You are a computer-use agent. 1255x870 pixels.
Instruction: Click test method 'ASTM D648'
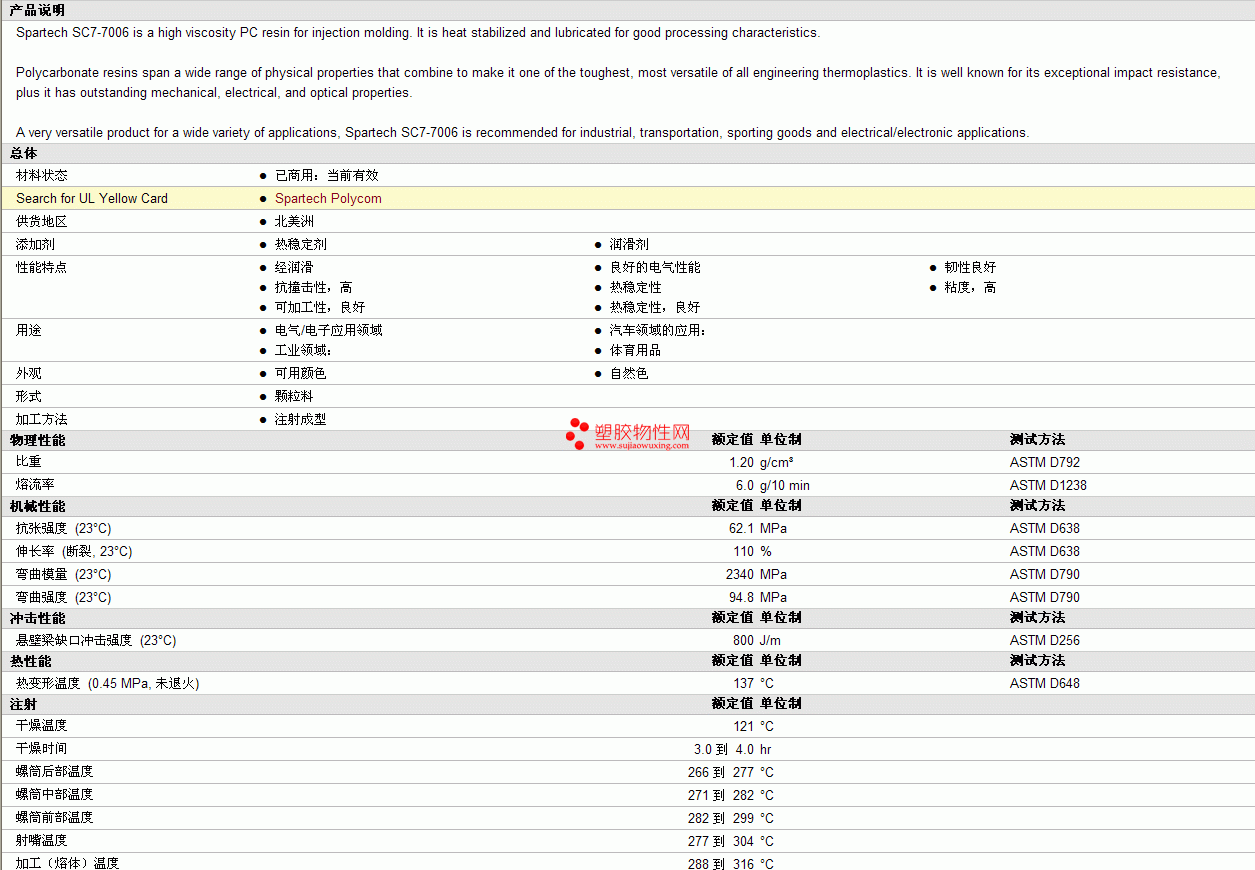[x=1045, y=683]
